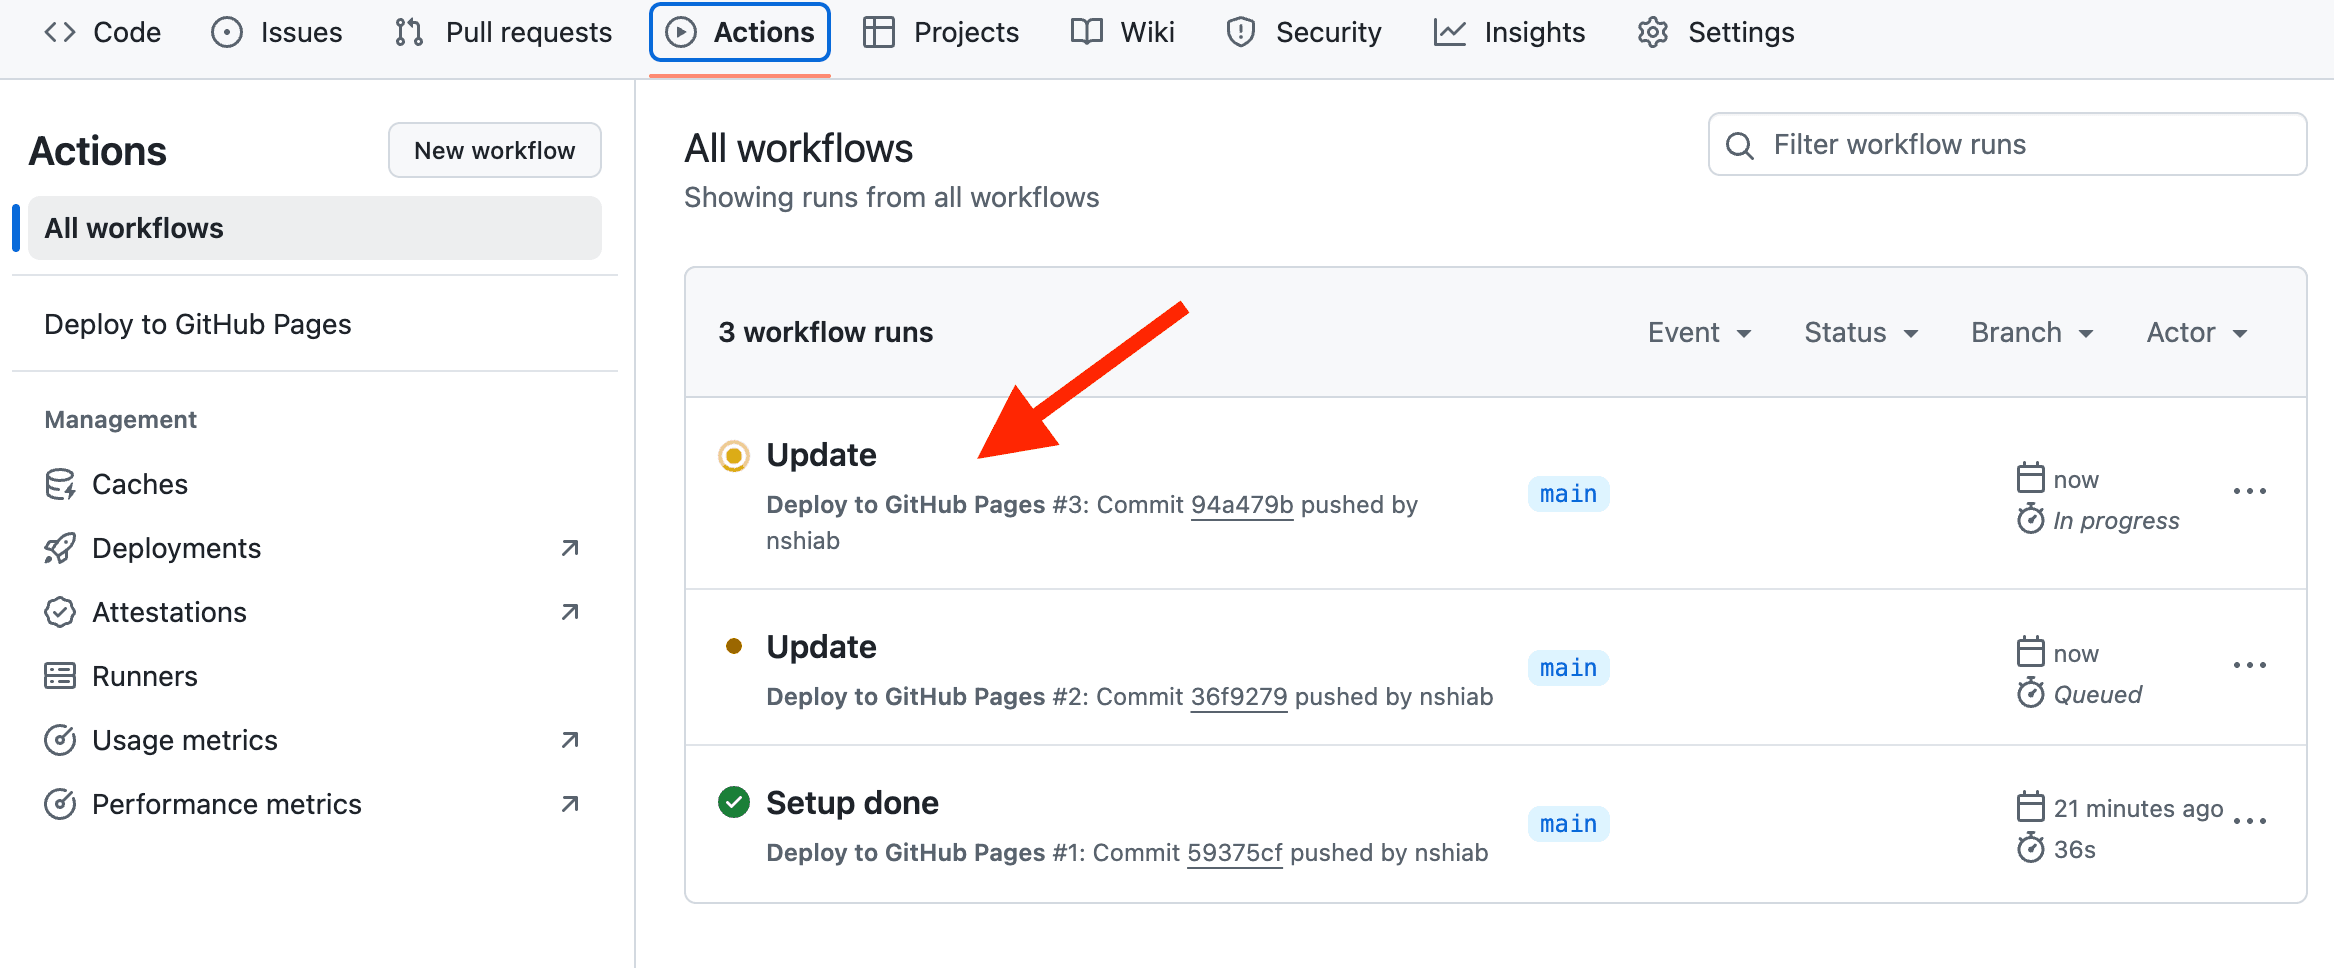The image size is (2334, 968).
Task: Click the Settings gear icon
Action: 1653,32
